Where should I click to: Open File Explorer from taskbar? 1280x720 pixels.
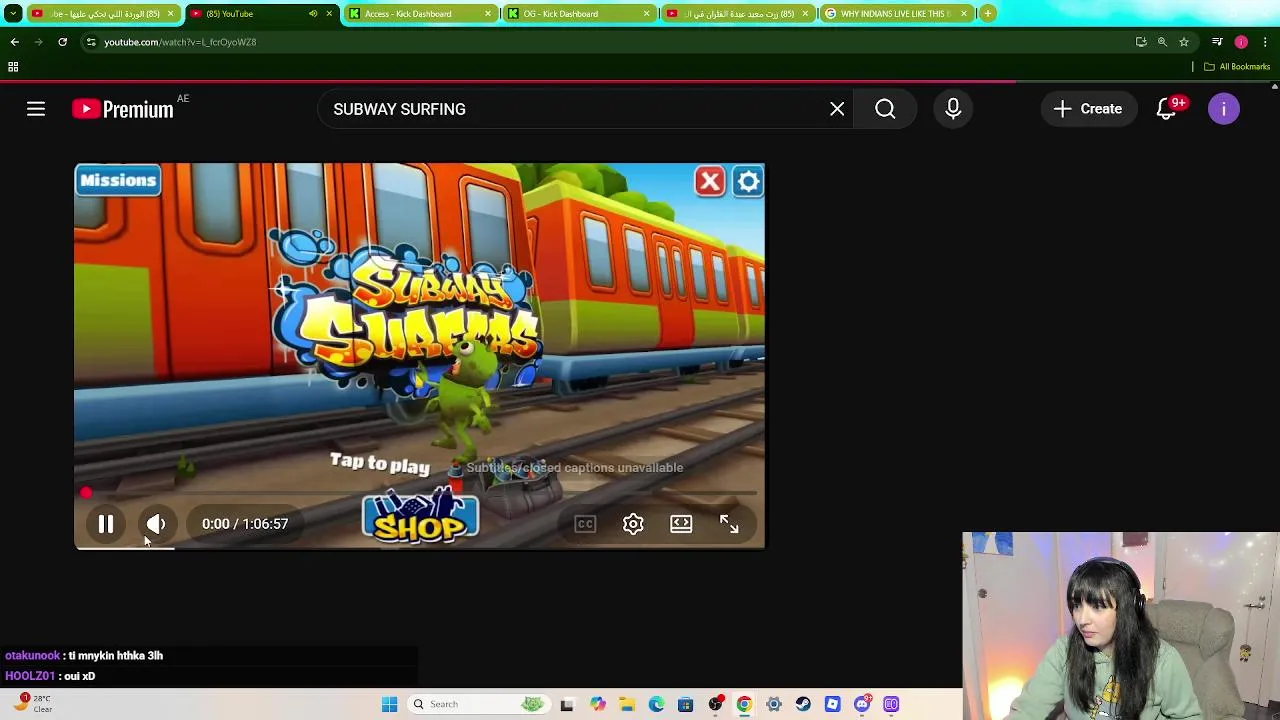coord(627,704)
